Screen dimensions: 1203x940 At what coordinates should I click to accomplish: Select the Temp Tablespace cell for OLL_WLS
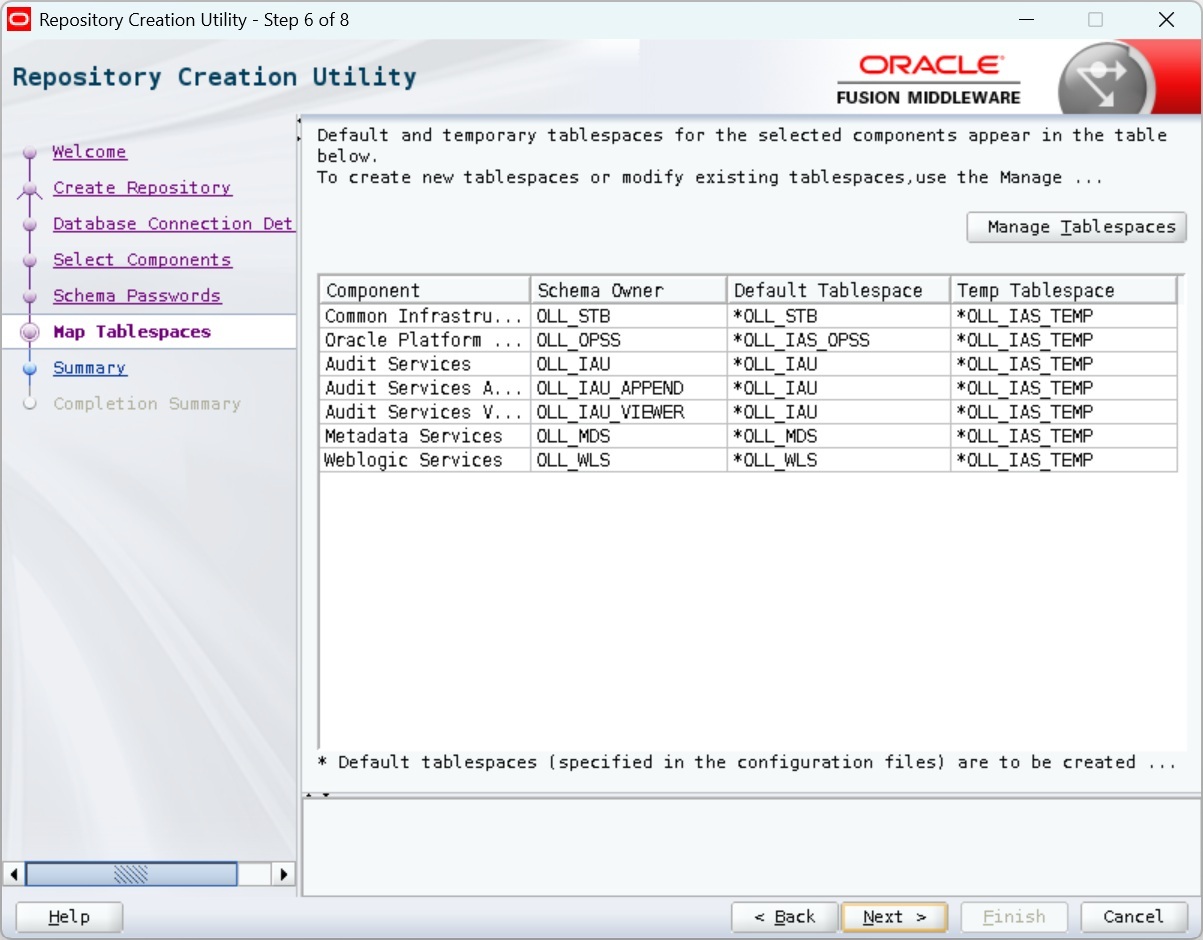click(x=1062, y=460)
